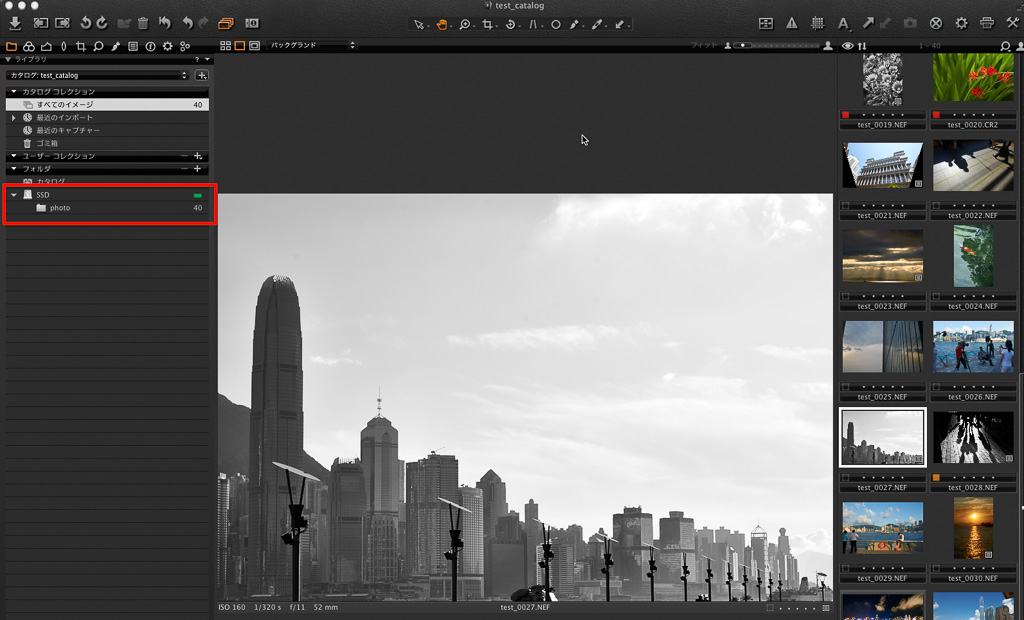Open the Print icon in toolbar
Viewport: 1024px width, 620px height.
tap(987, 23)
